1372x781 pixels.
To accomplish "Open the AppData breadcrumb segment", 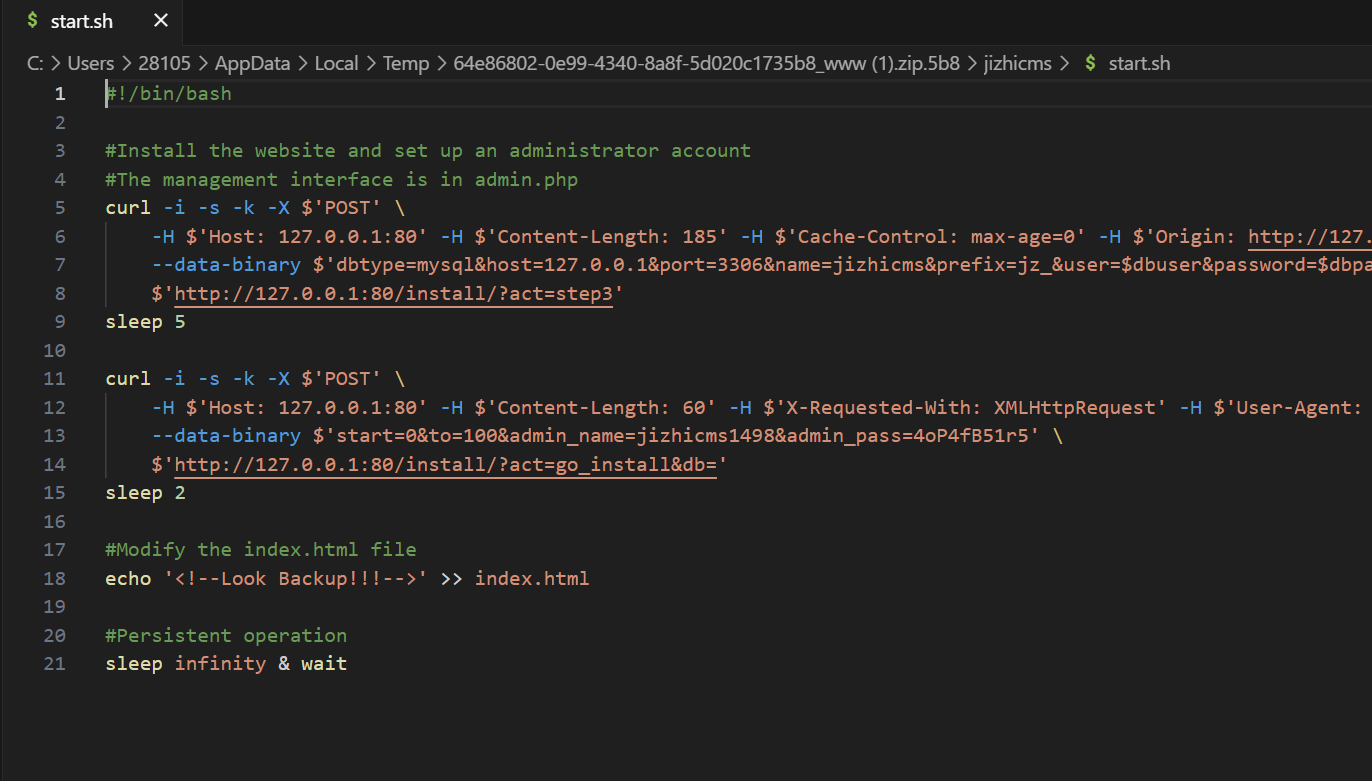I will tap(252, 63).
